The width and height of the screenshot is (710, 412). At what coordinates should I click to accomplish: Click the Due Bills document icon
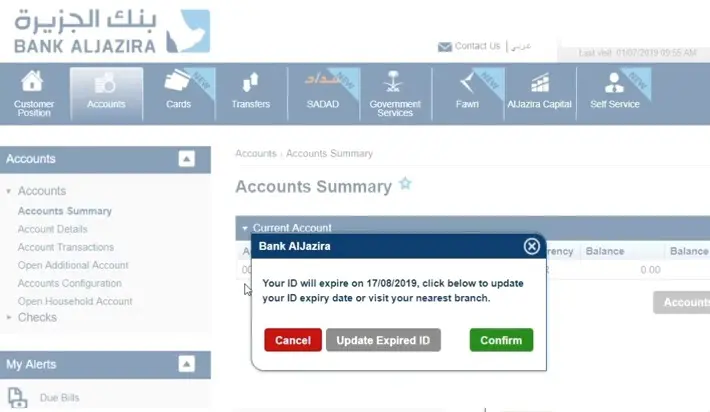17,398
